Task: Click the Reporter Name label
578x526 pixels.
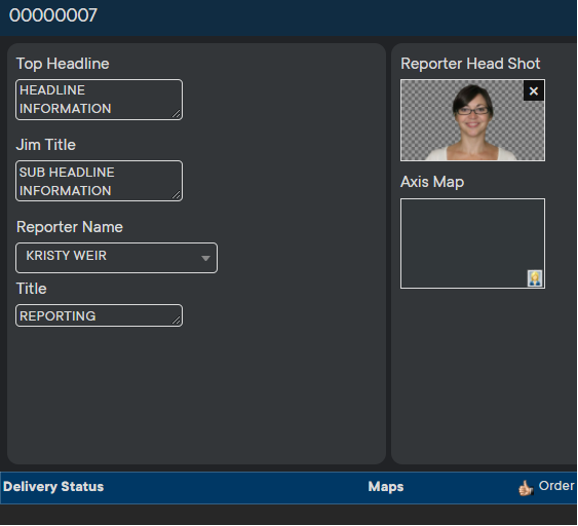Action: tap(69, 227)
